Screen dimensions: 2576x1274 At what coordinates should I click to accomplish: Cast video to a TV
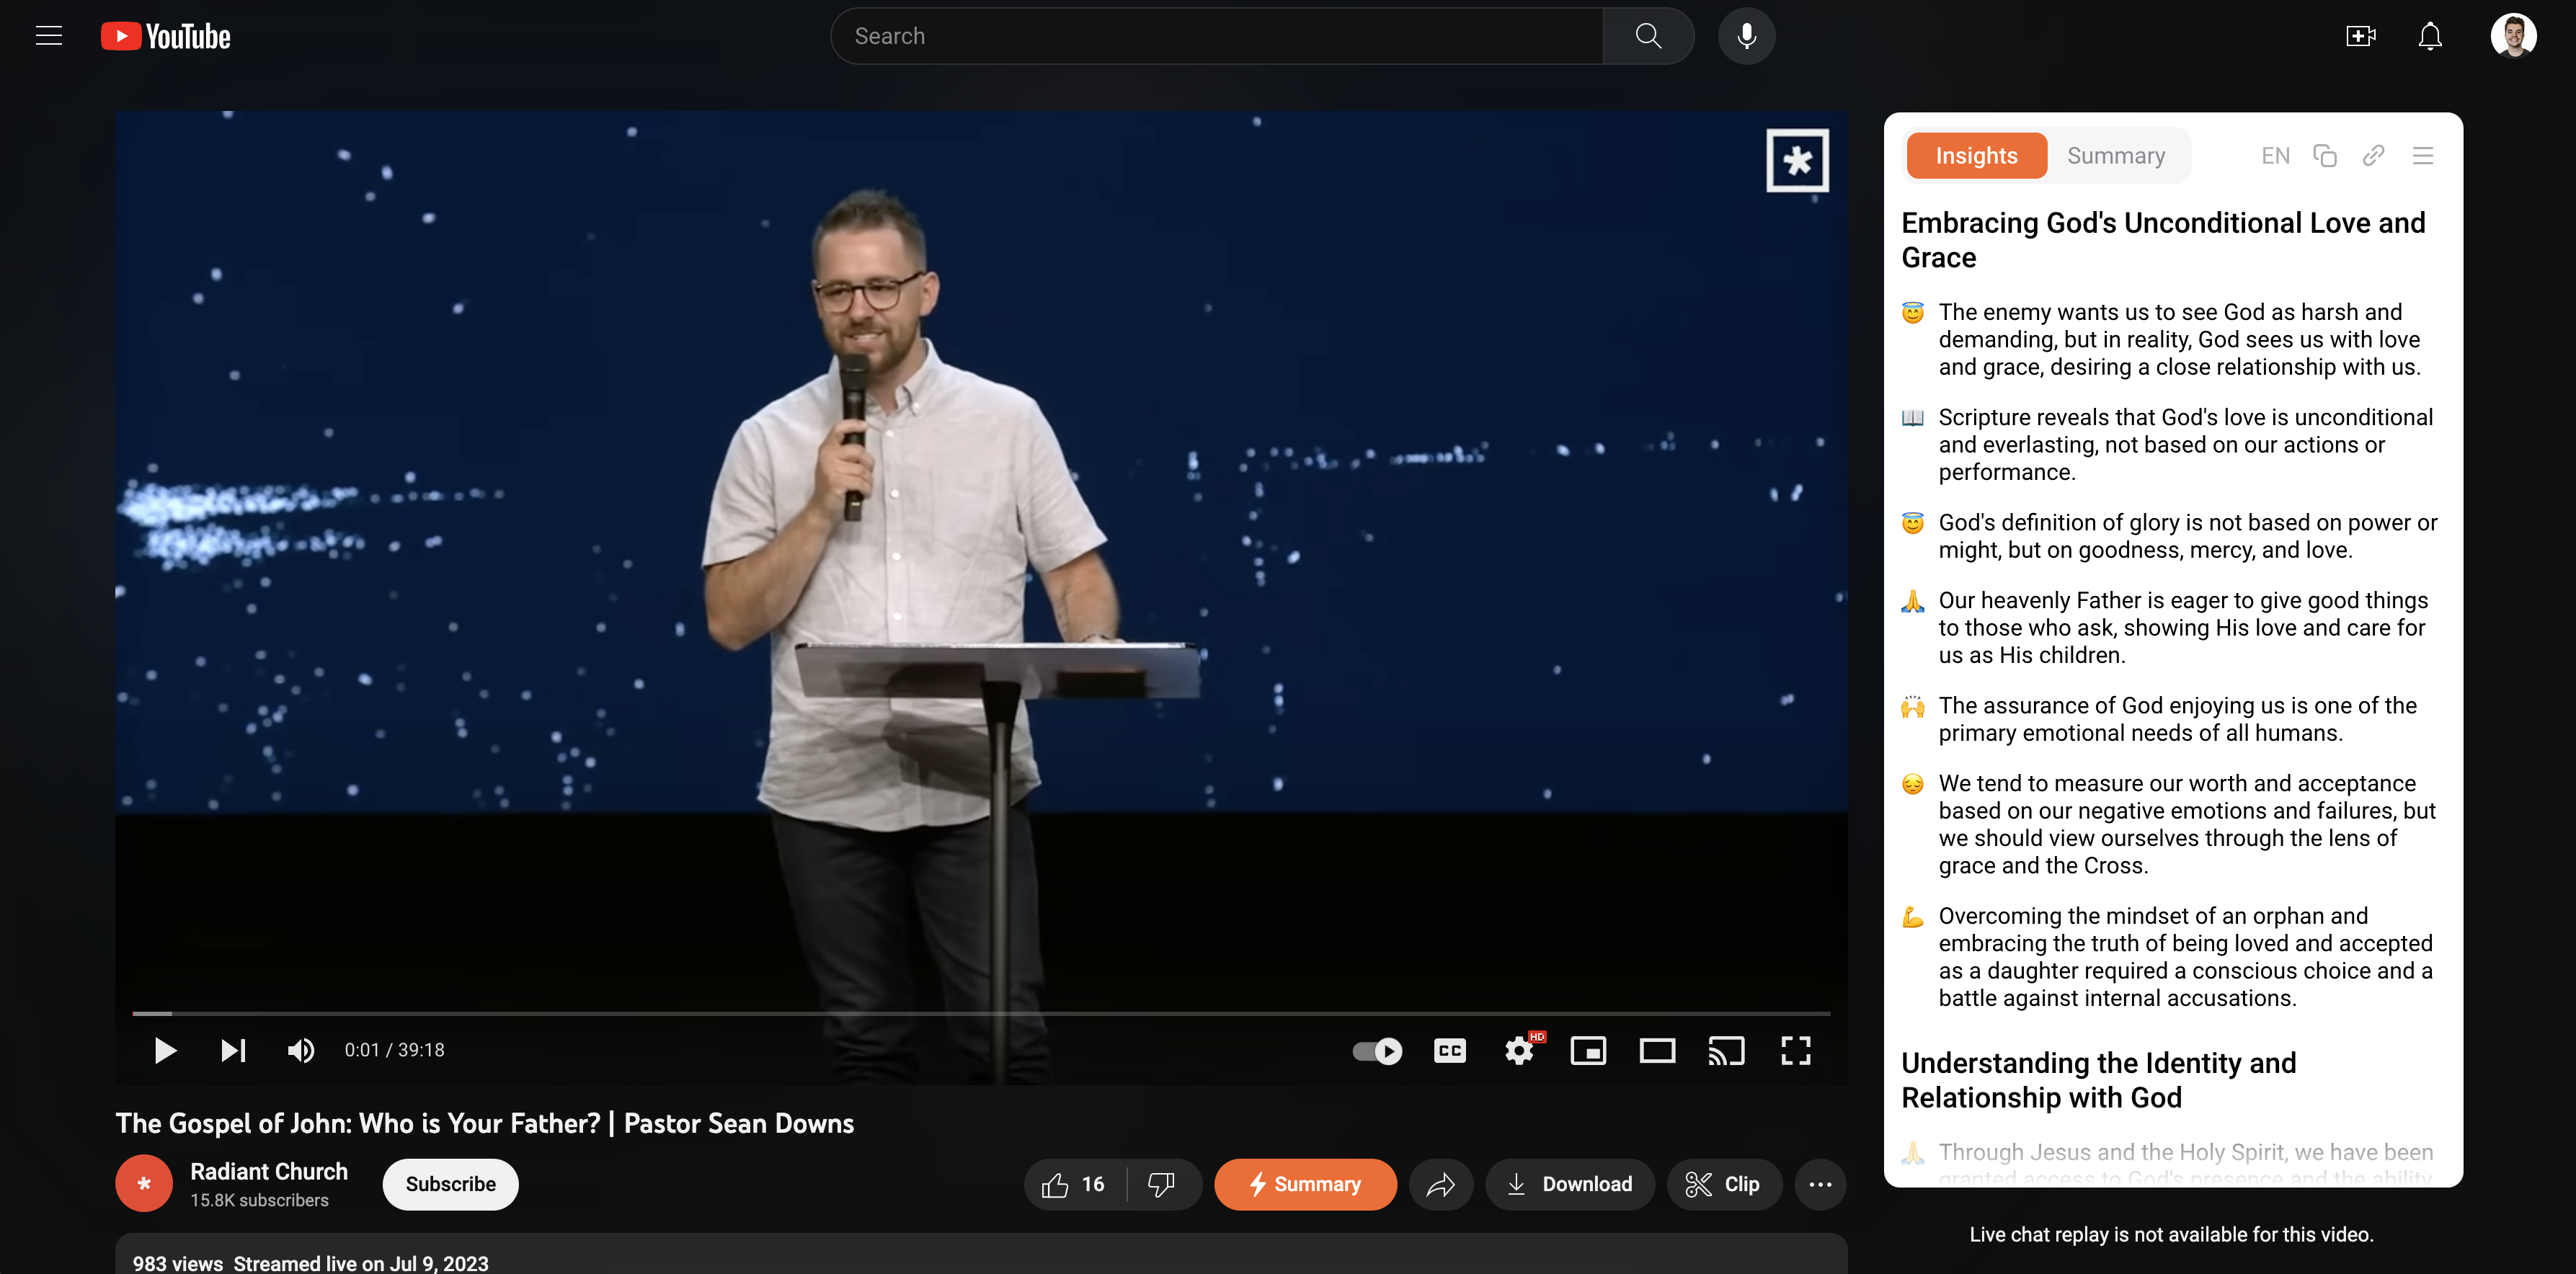(1726, 1050)
